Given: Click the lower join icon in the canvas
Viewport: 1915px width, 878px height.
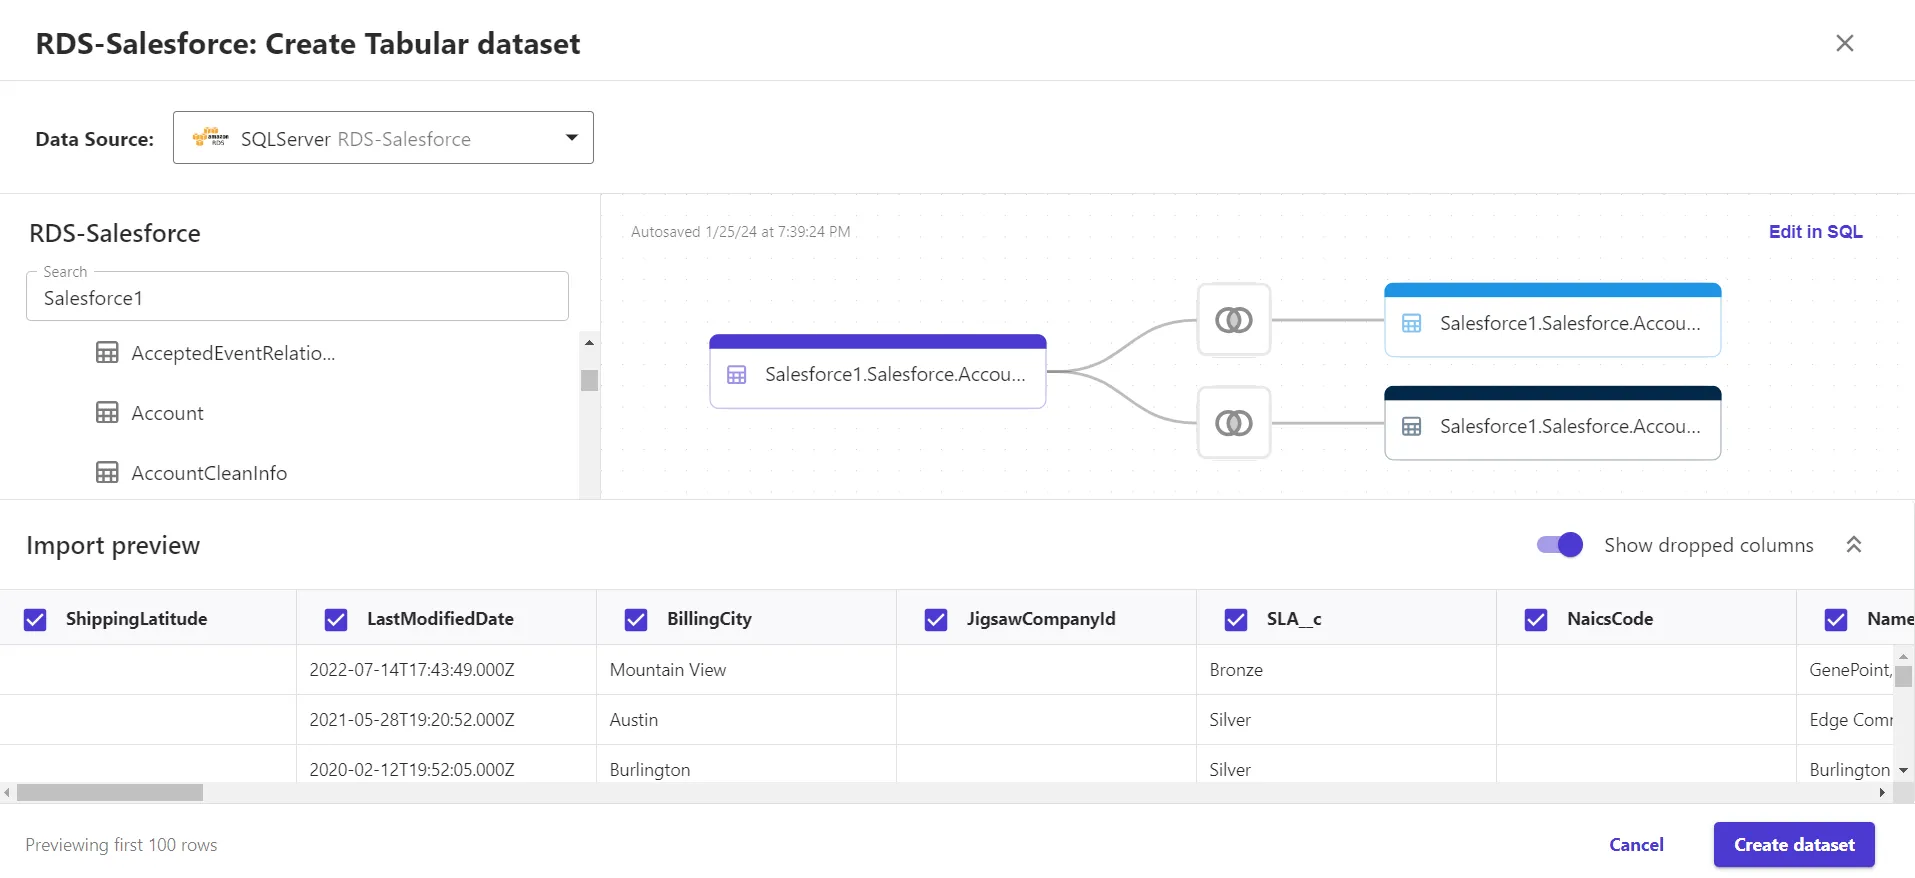Looking at the screenshot, I should (1233, 423).
